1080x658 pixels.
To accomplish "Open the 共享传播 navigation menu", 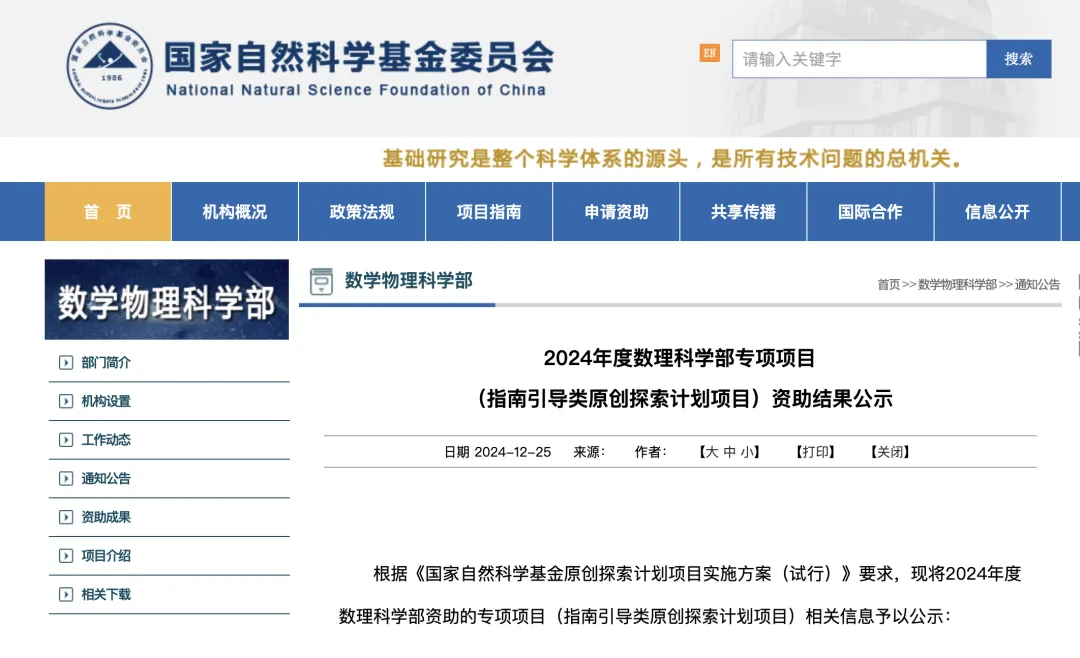I will coord(743,212).
